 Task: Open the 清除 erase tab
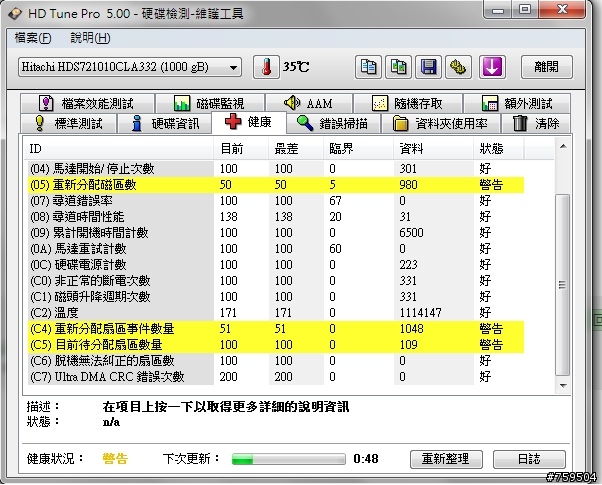pyautogui.click(x=536, y=124)
